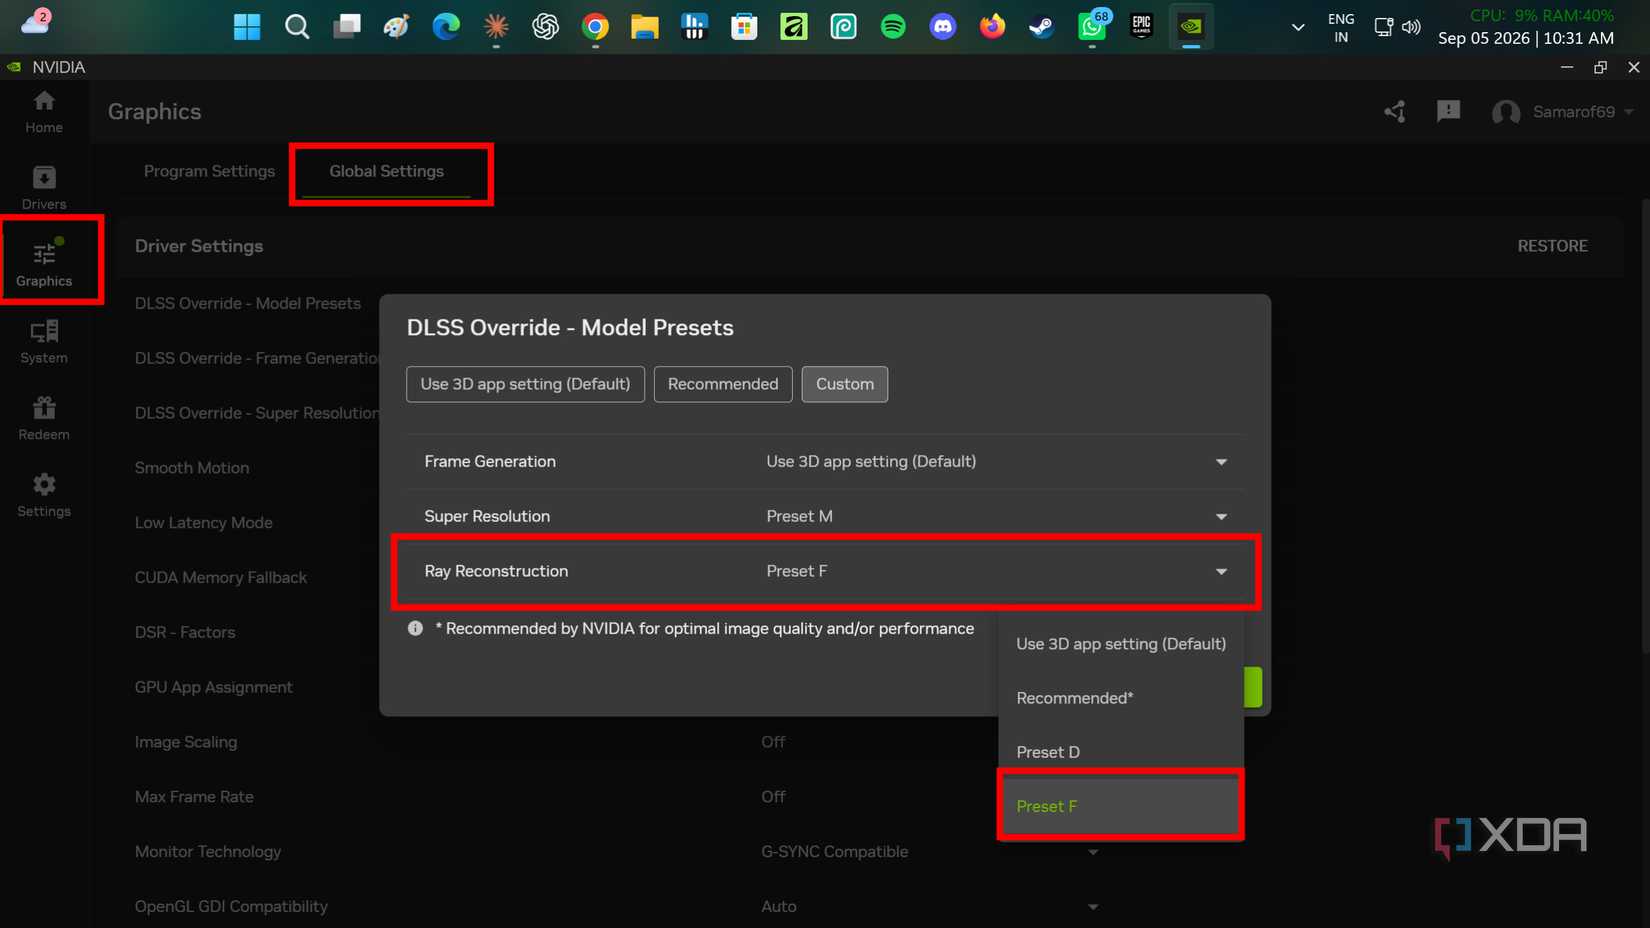The width and height of the screenshot is (1650, 928).
Task: Pick Preset F from the list
Action: click(x=1121, y=806)
